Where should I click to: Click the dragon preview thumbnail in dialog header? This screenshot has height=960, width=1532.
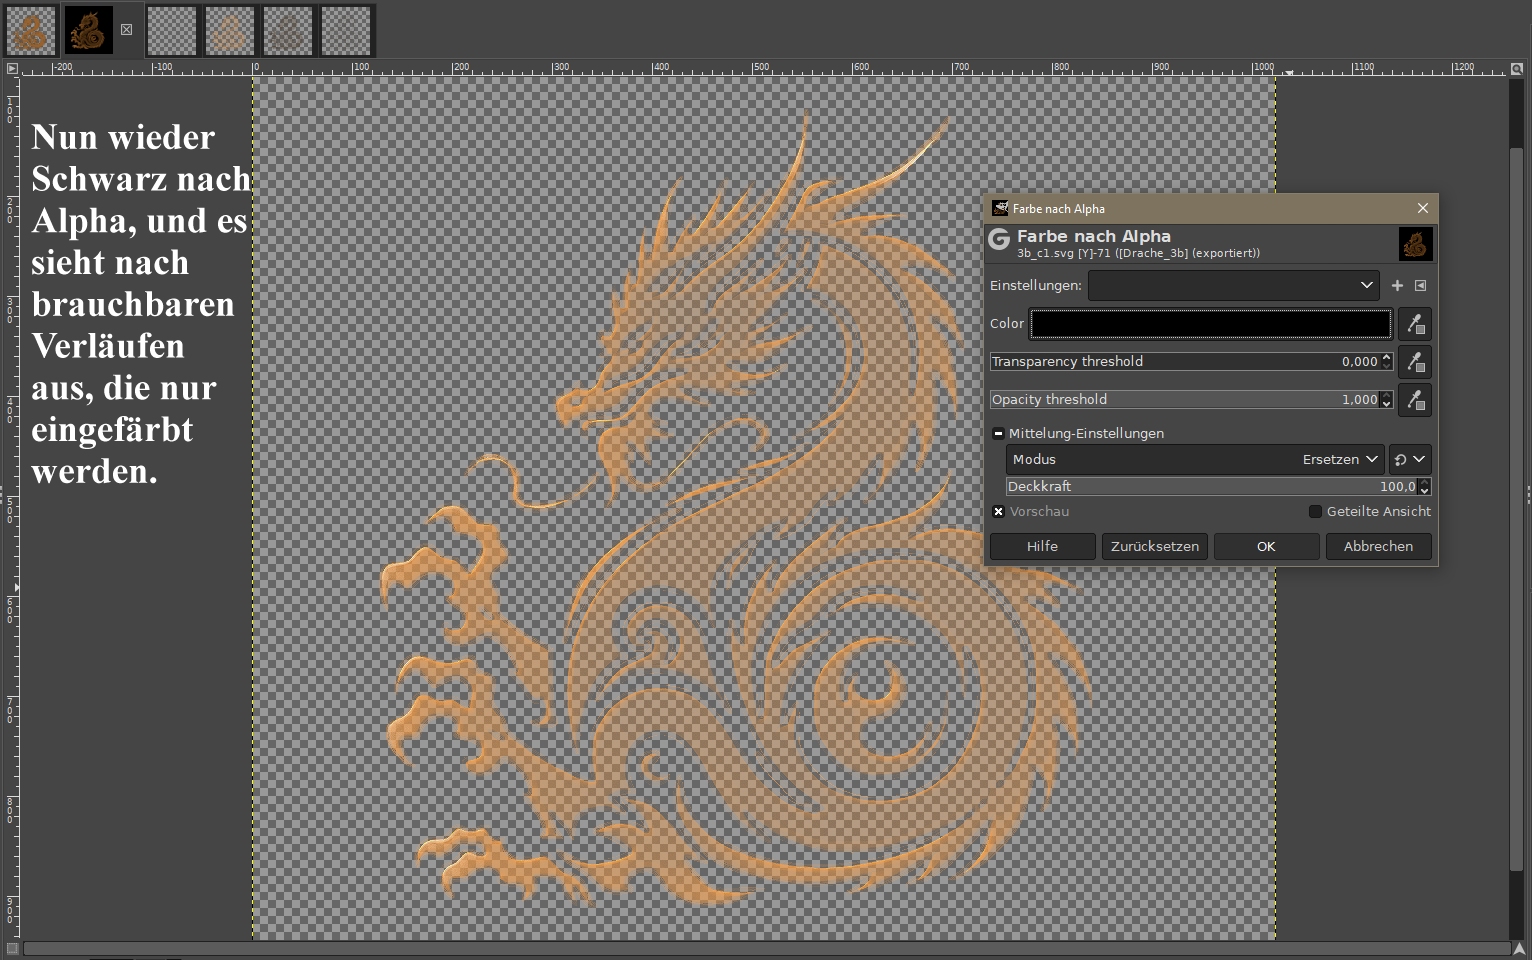click(1415, 244)
